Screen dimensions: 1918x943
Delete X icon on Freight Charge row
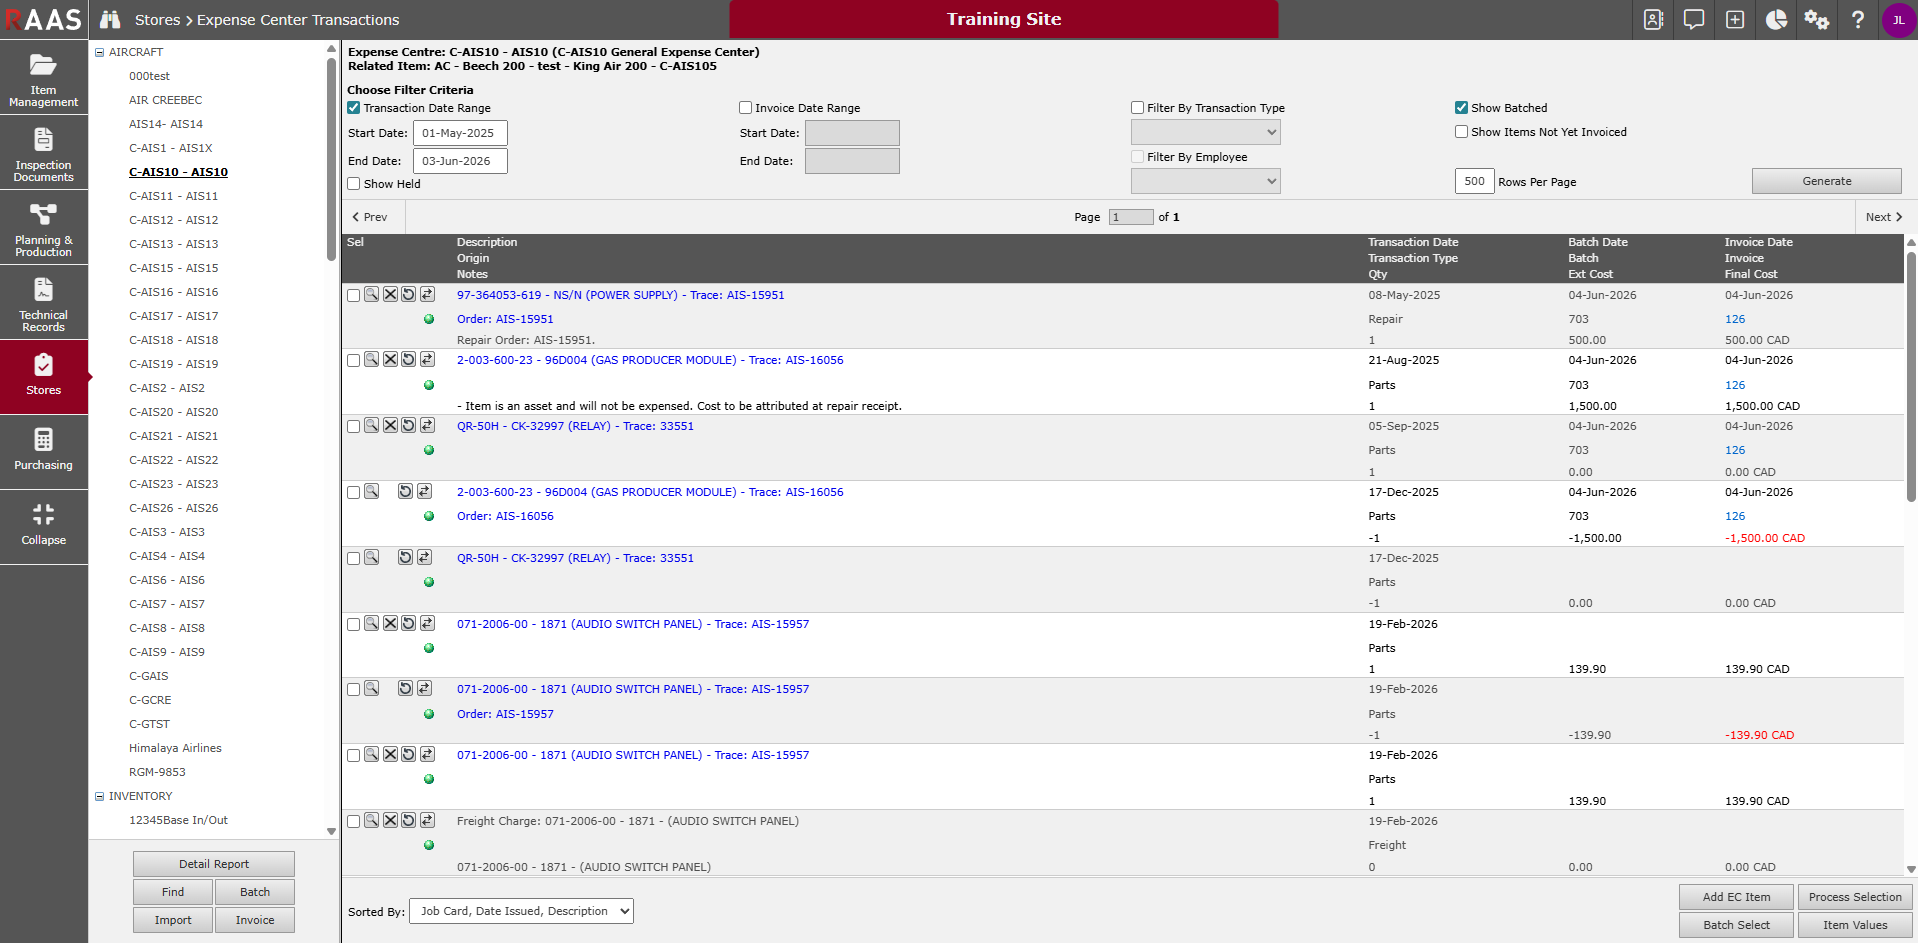click(390, 820)
